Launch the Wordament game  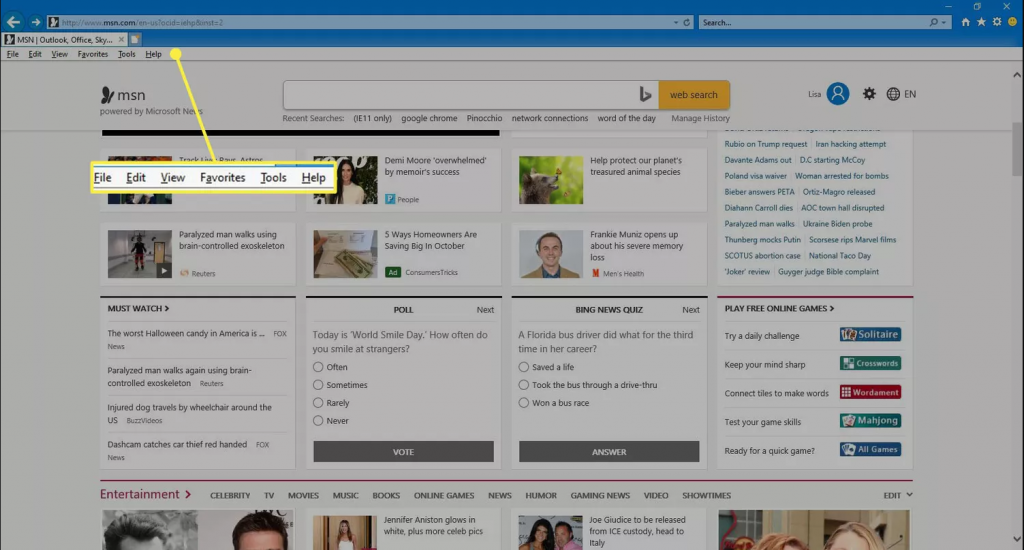click(x=871, y=392)
